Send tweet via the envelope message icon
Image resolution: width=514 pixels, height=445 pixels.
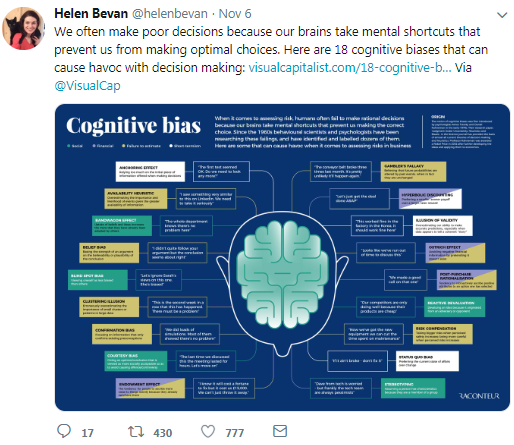point(280,431)
